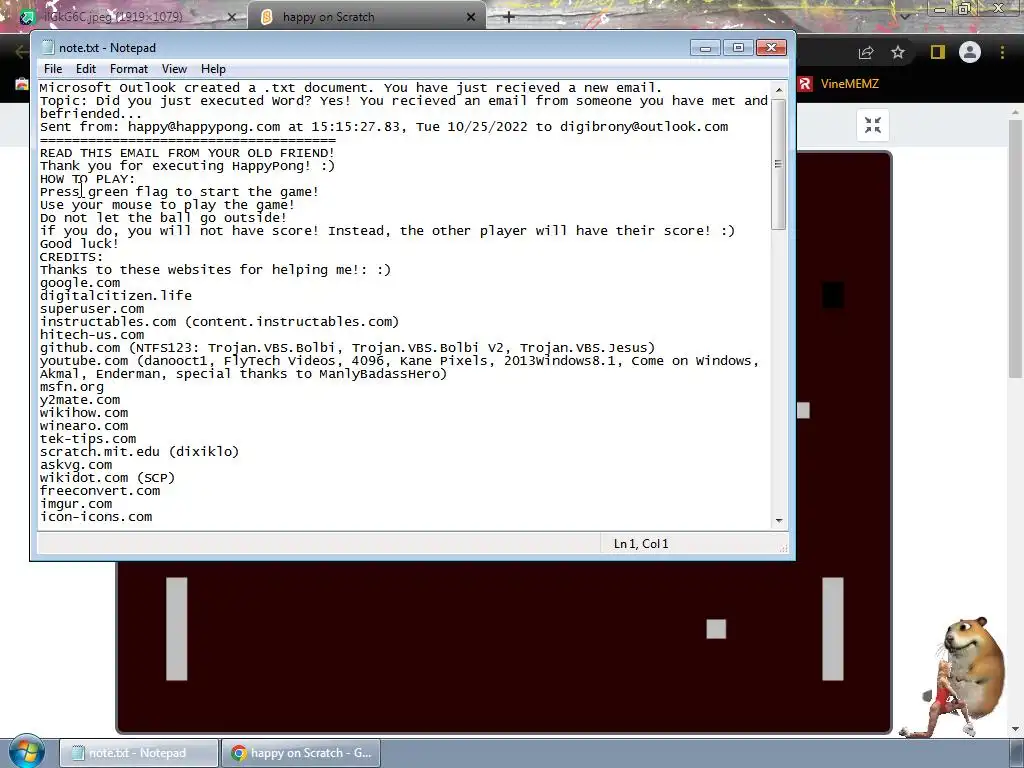Viewport: 1024px width, 768px height.
Task: Switch to the jpeg image browser tab
Action: pyautogui.click(x=124, y=16)
